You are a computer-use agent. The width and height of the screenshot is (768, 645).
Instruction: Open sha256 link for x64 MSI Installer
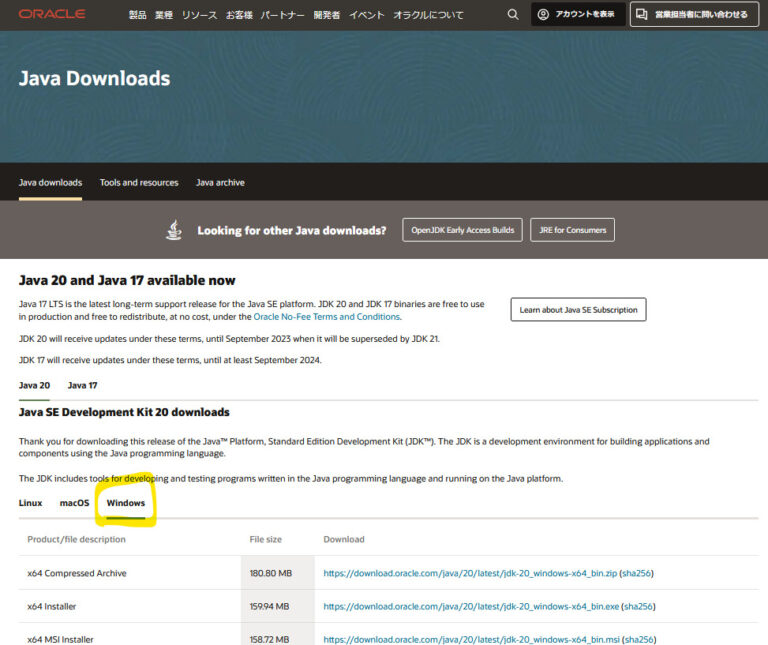point(639,639)
